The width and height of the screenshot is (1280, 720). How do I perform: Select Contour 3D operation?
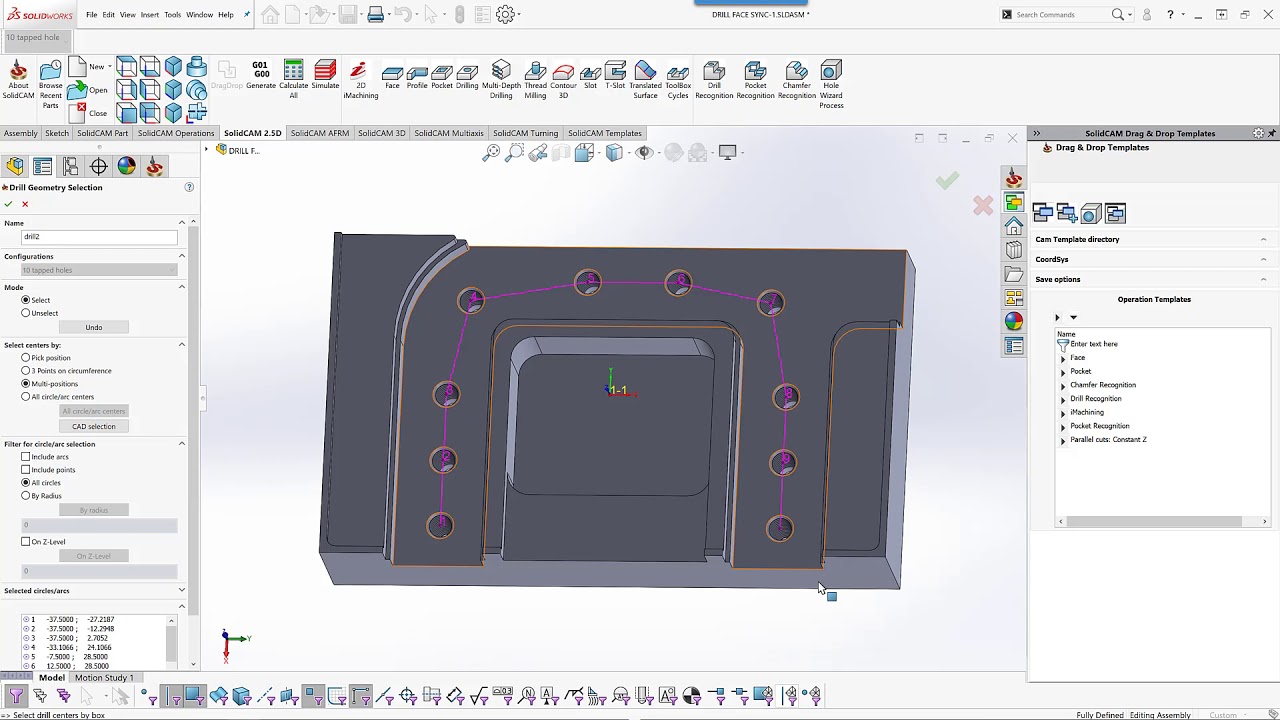tap(563, 80)
